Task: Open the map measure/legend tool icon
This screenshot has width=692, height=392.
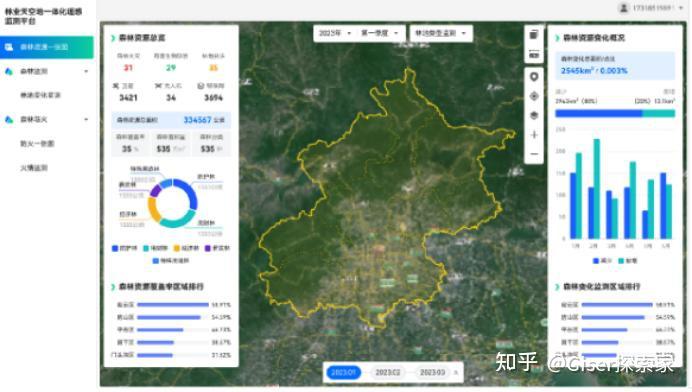Action: point(534,54)
